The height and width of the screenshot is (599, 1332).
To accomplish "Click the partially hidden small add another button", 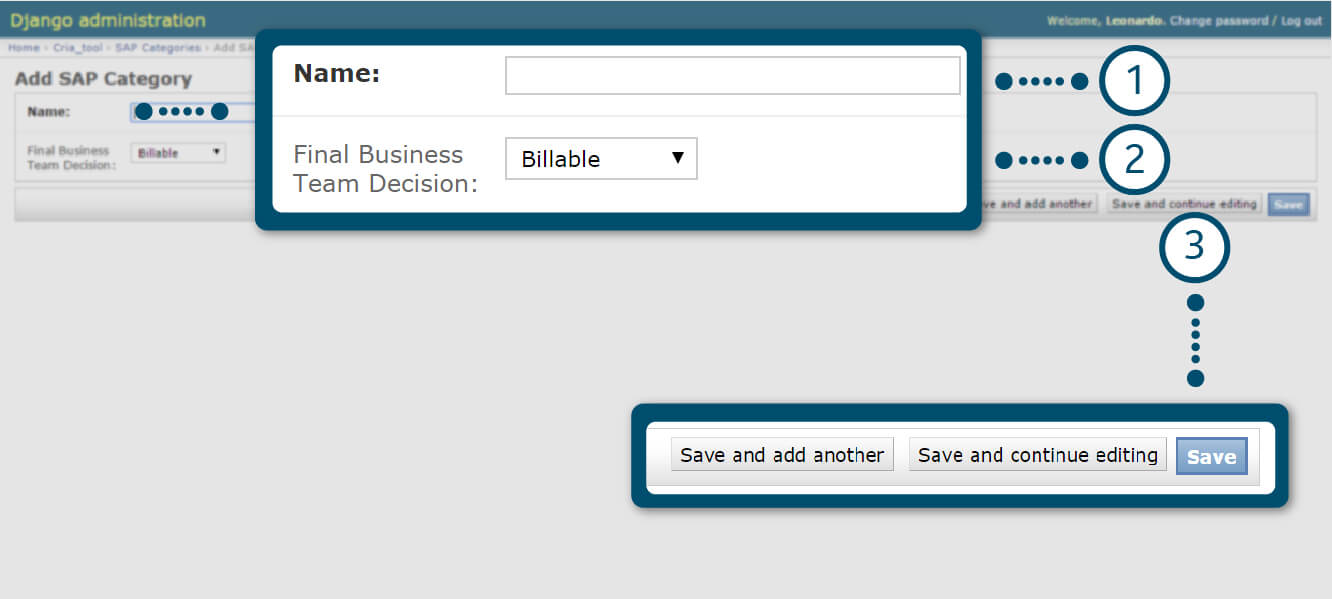I will (1036, 204).
